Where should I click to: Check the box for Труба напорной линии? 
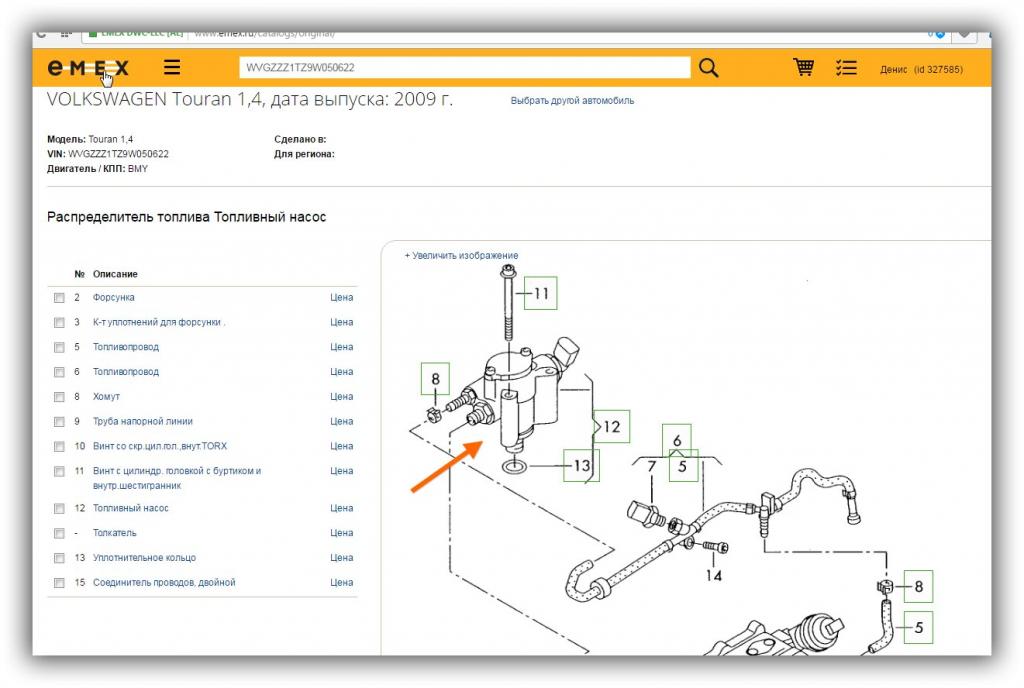59,422
